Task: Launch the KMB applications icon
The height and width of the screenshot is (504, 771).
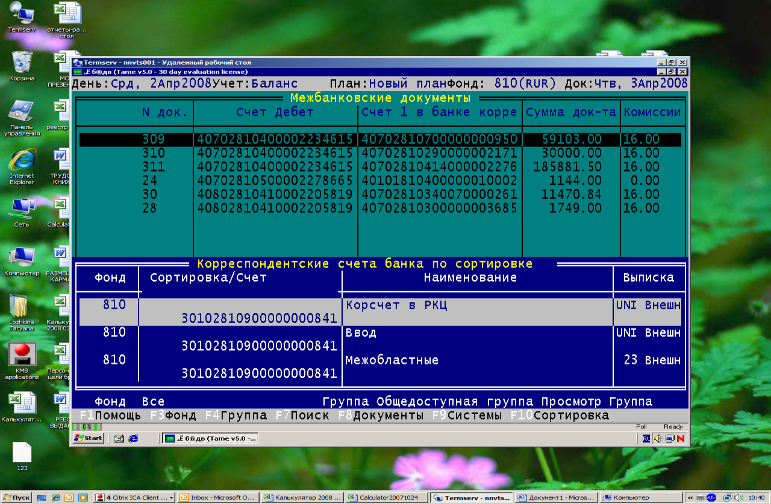Action: click(x=22, y=361)
